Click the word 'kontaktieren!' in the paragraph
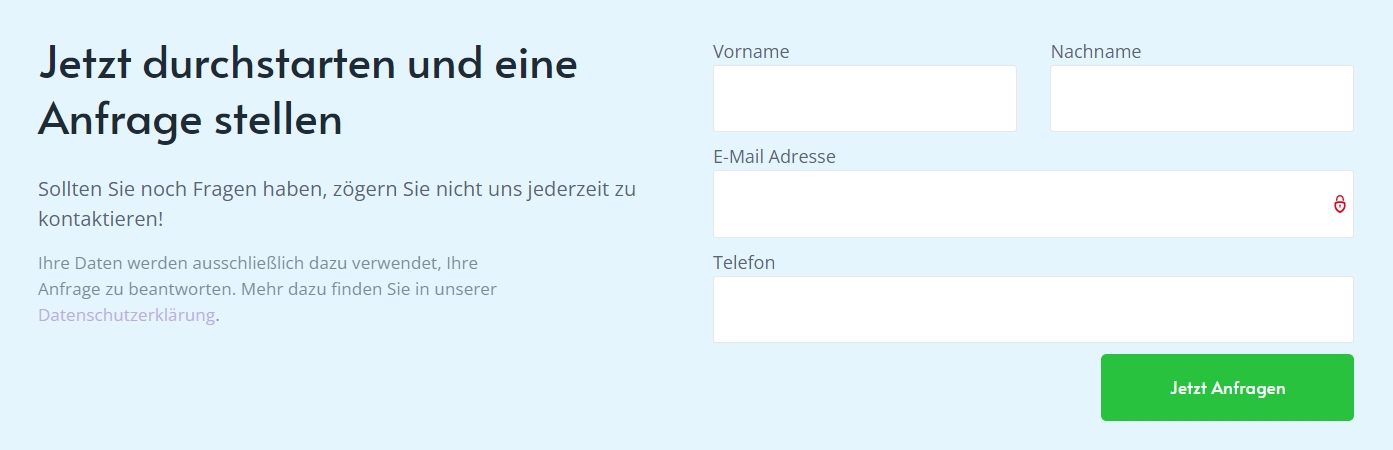The image size is (1393, 450). point(100,218)
